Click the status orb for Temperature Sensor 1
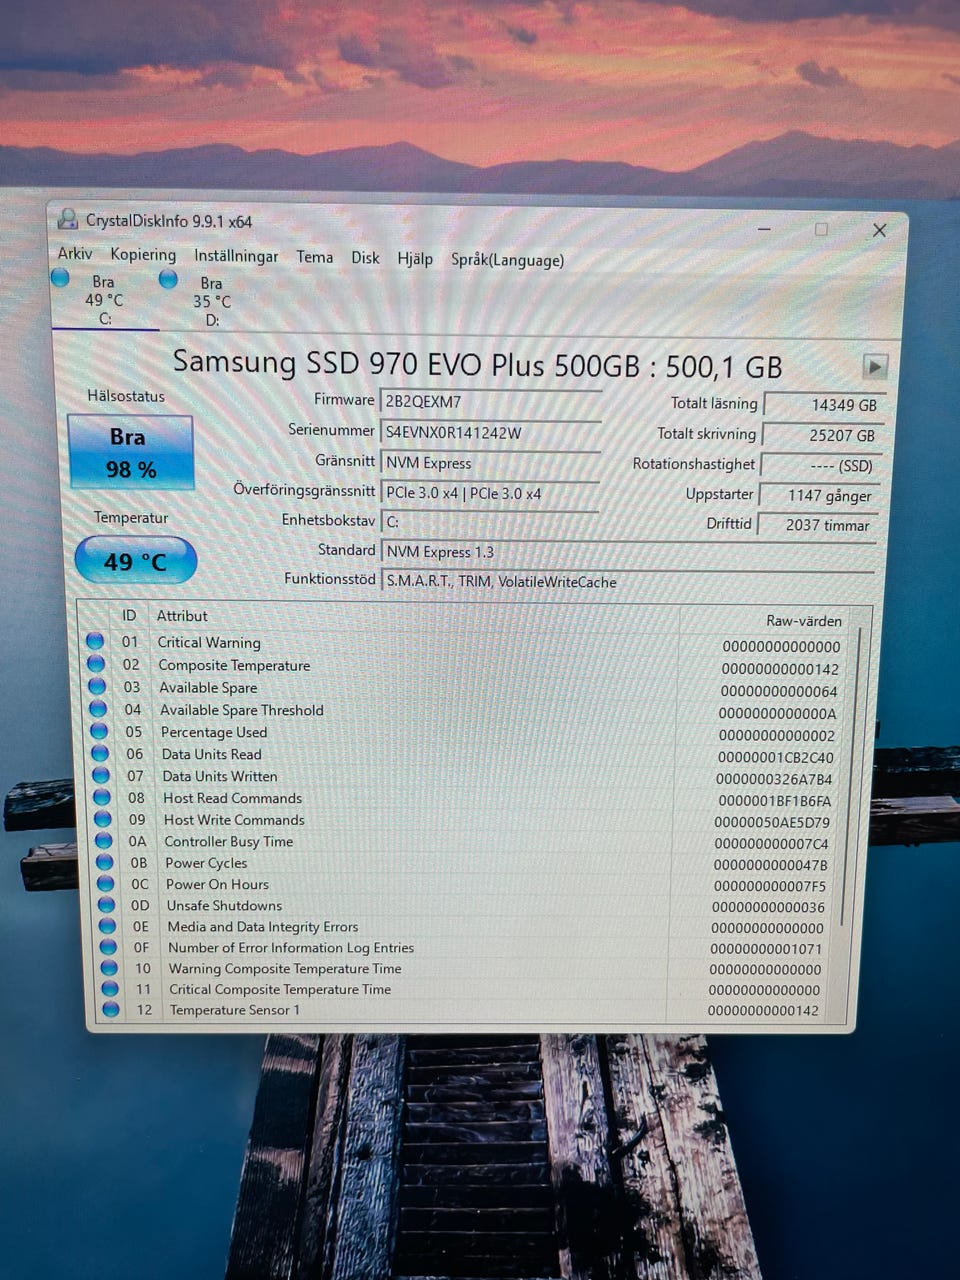Viewport: 960px width, 1280px height. [112, 1010]
